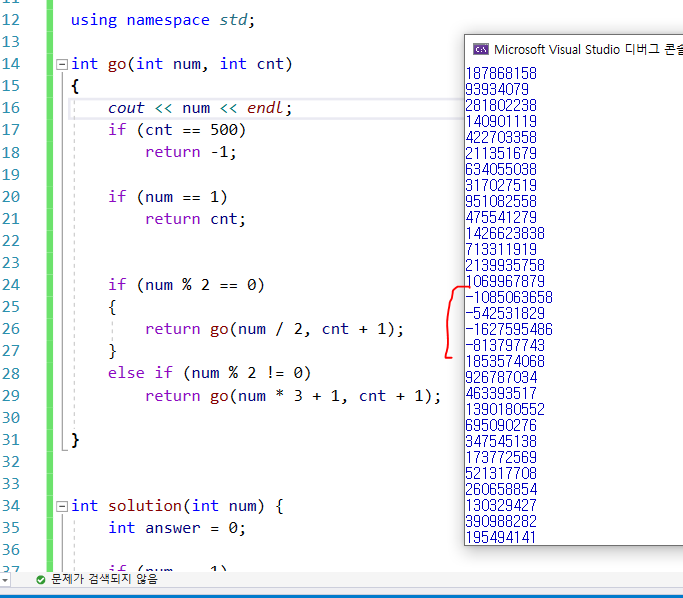Click line number 29 in the gutter
The height and width of the screenshot is (598, 683).
pos(11,395)
